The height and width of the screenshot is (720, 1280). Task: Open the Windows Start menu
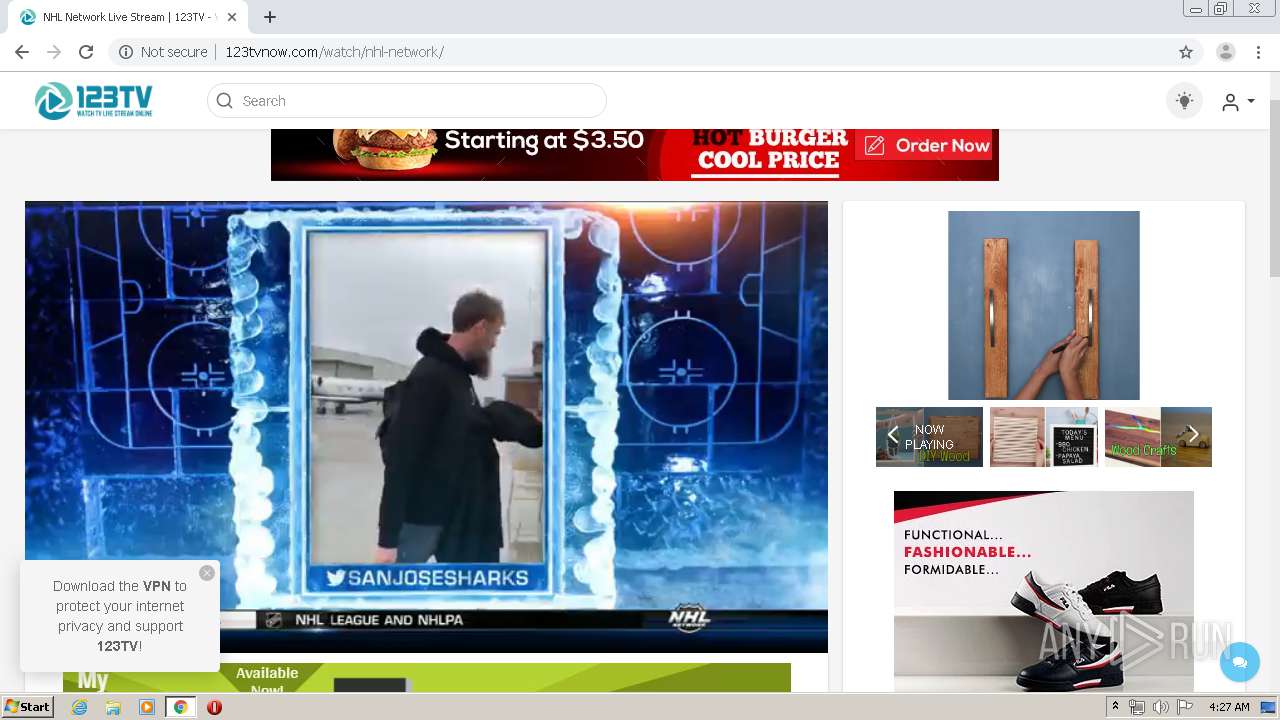coord(27,707)
